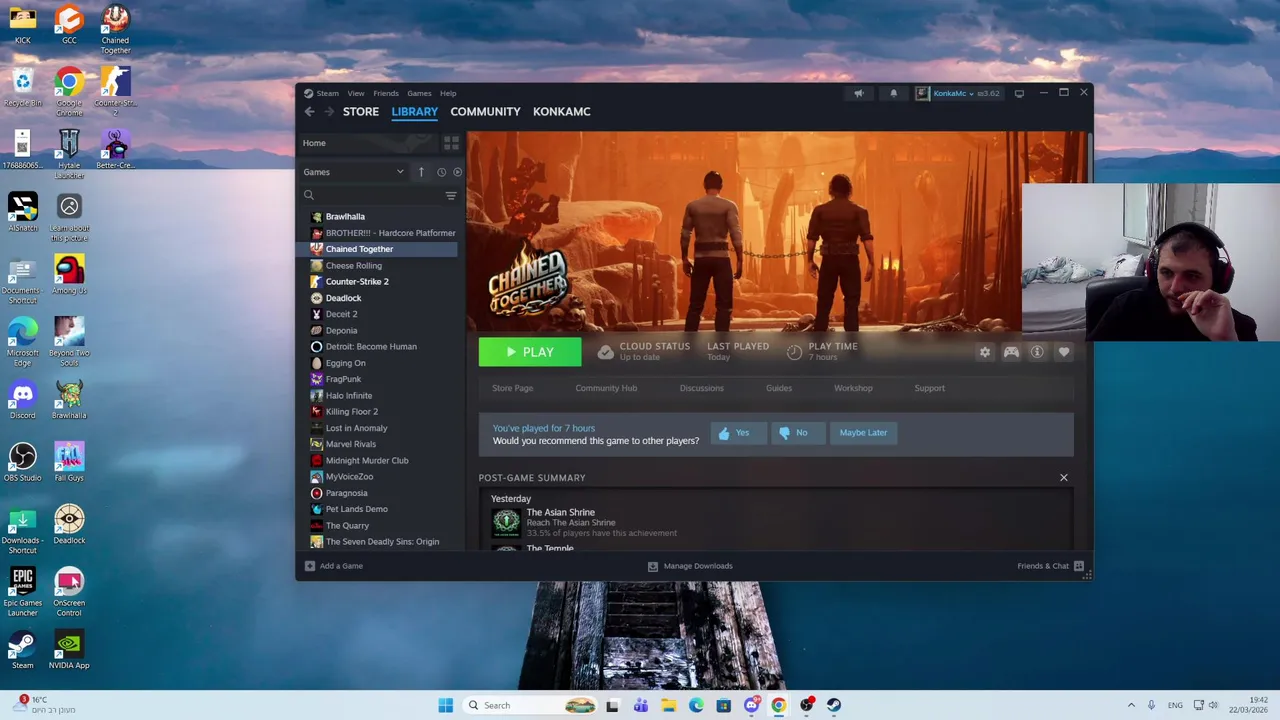Open the Steam menu
This screenshot has height=720, width=1280.
[x=328, y=93]
